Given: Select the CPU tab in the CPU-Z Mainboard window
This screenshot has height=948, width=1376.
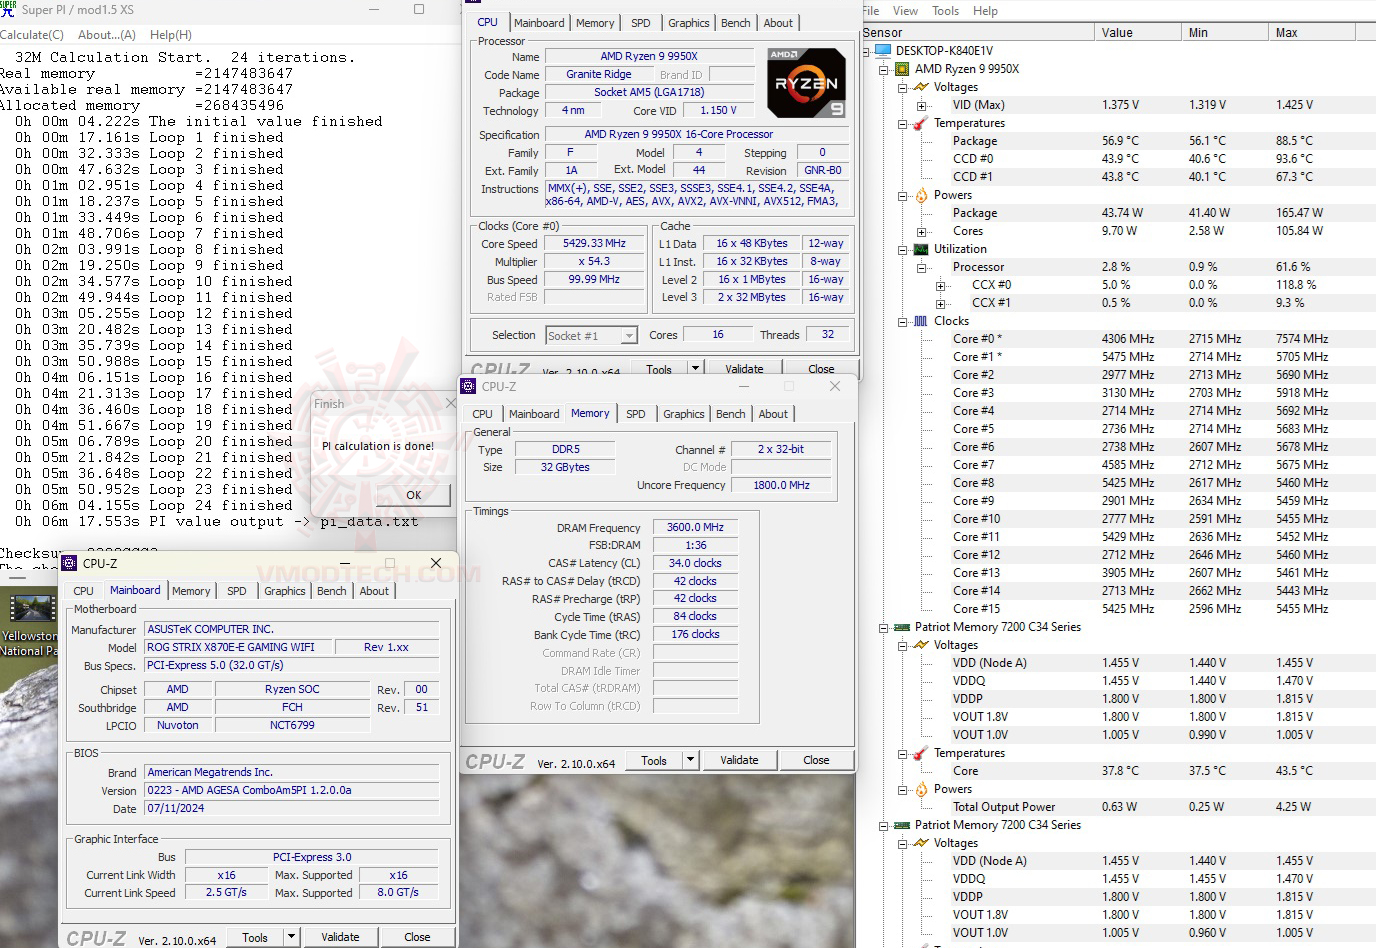Looking at the screenshot, I should pos(84,591).
